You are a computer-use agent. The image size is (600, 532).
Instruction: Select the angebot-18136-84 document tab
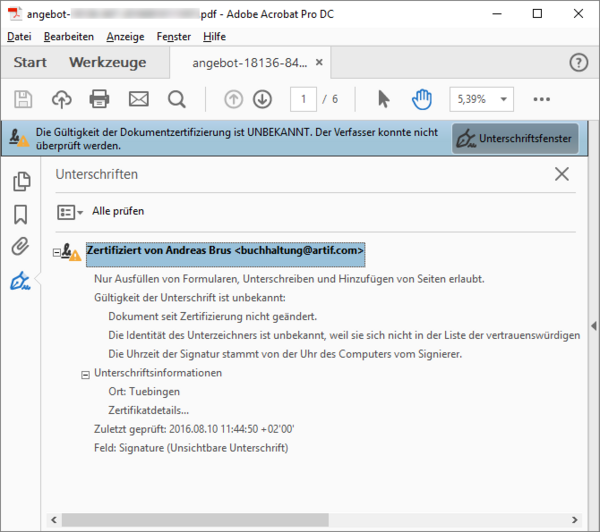pos(249,63)
